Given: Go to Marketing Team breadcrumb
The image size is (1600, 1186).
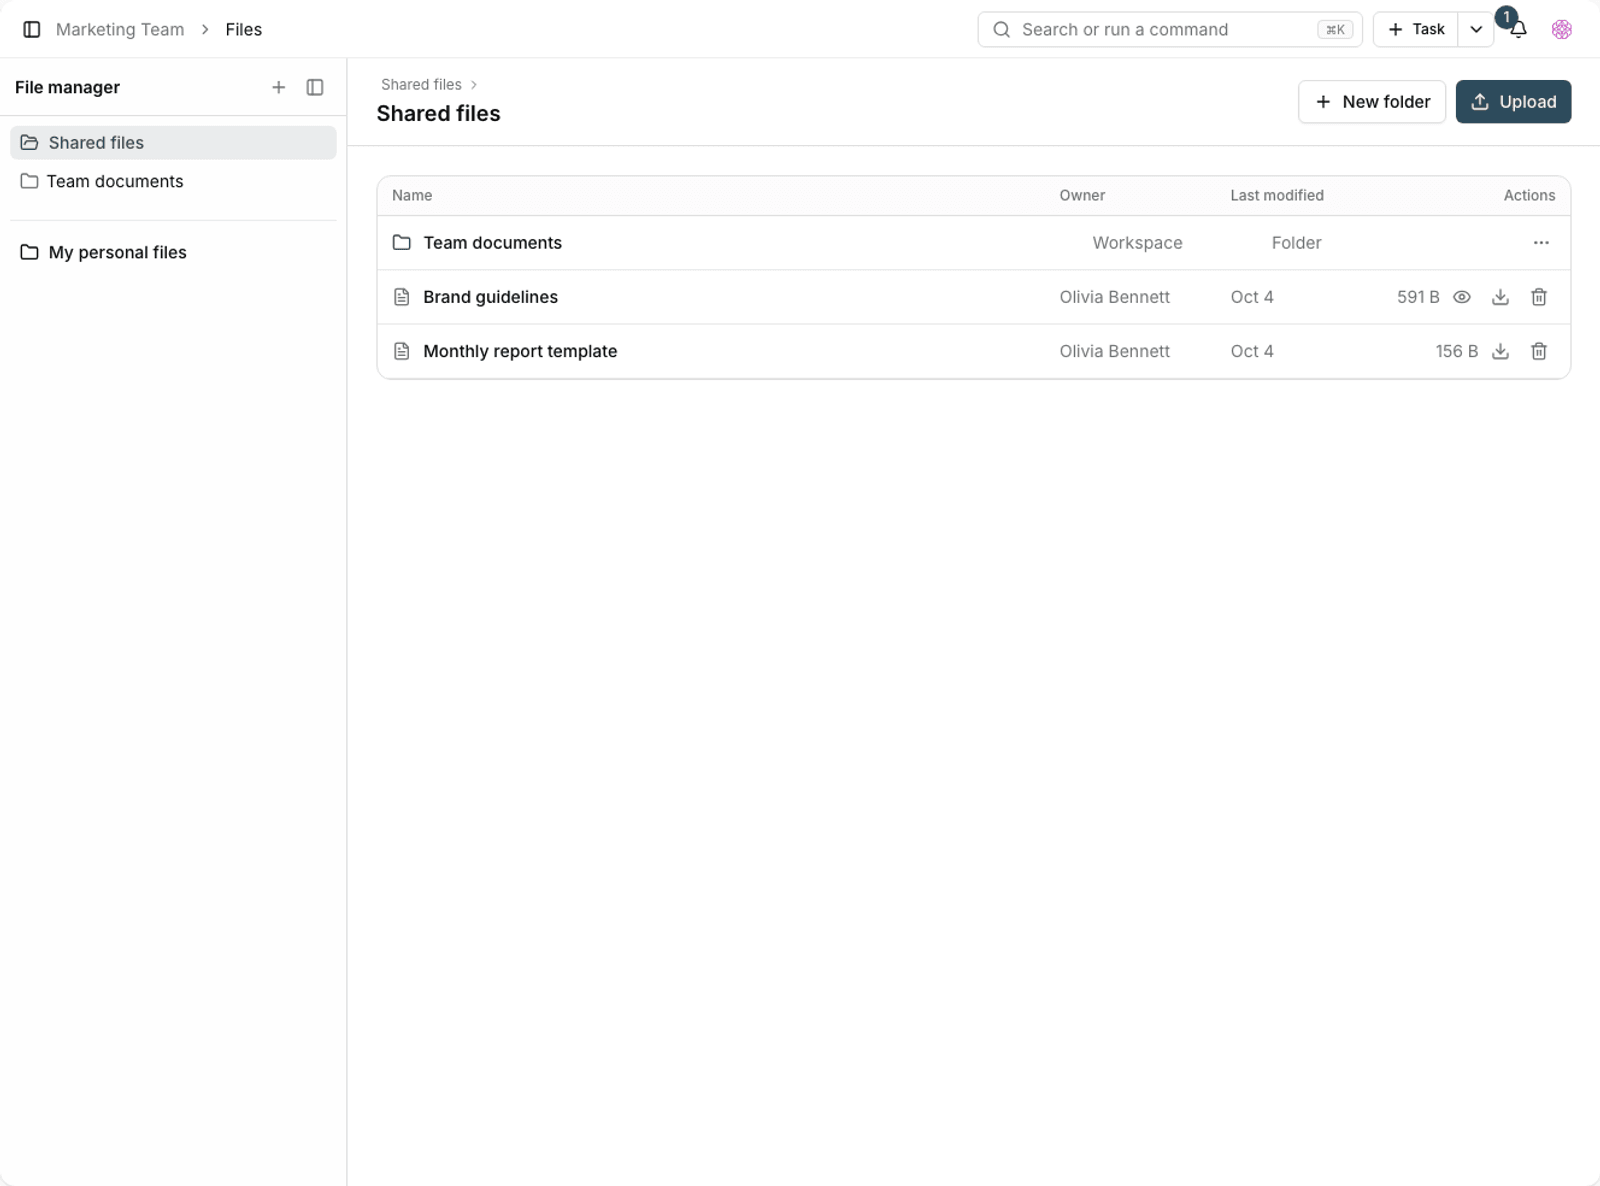Looking at the screenshot, I should click(x=120, y=29).
